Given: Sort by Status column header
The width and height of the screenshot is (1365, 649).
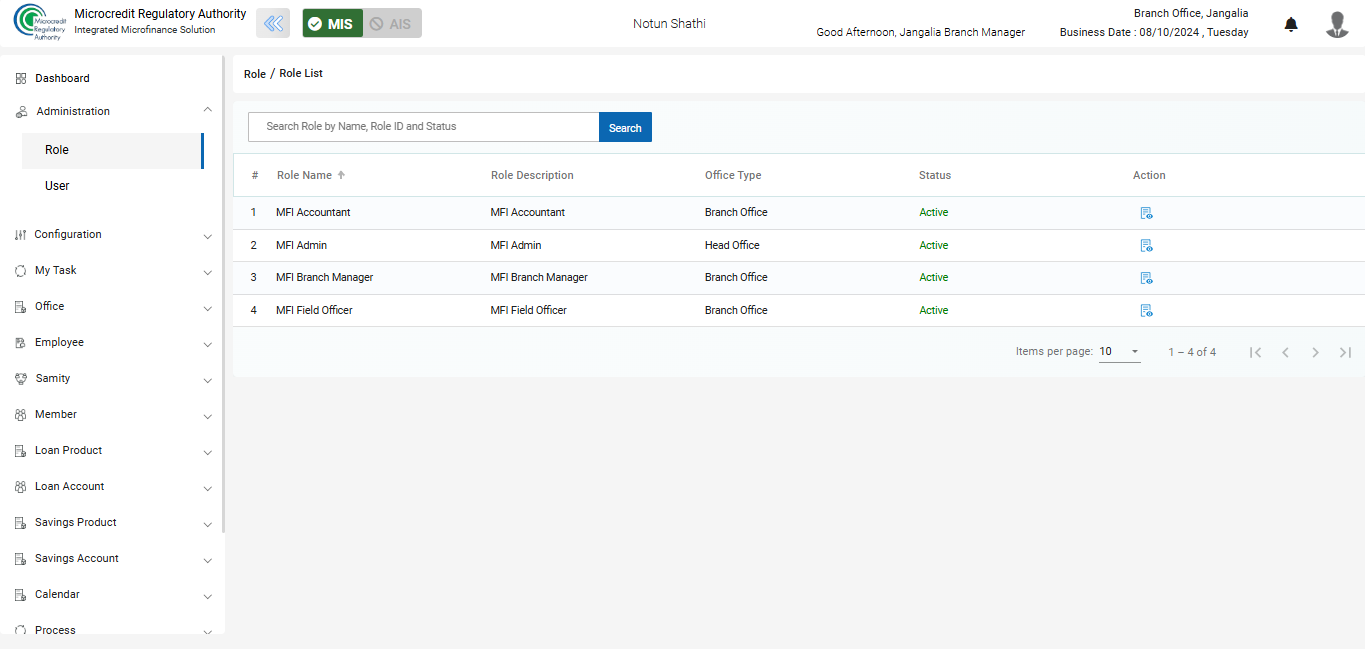Looking at the screenshot, I should click(x=935, y=175).
